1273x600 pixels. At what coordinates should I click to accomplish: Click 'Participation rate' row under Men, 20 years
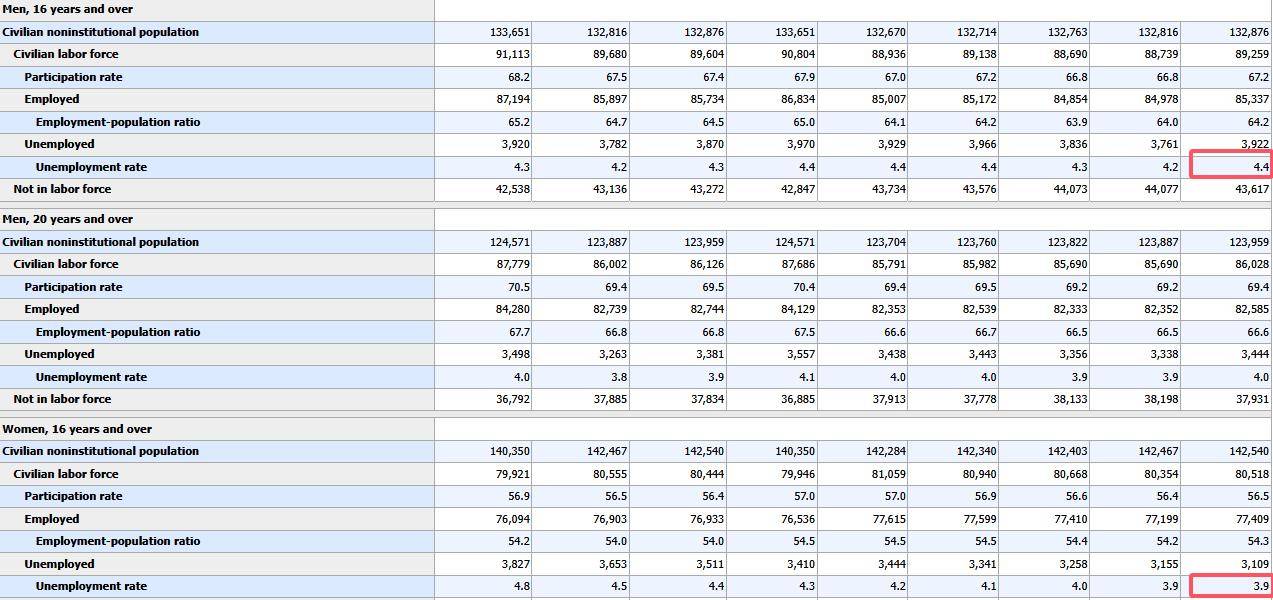[x=73, y=287]
